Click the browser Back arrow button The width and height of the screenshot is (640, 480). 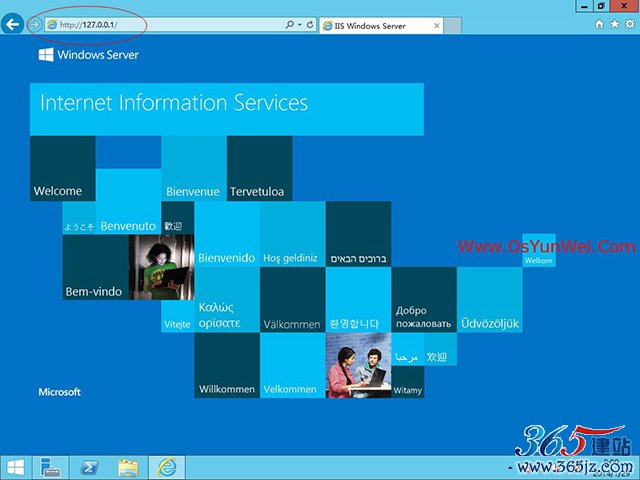point(12,24)
